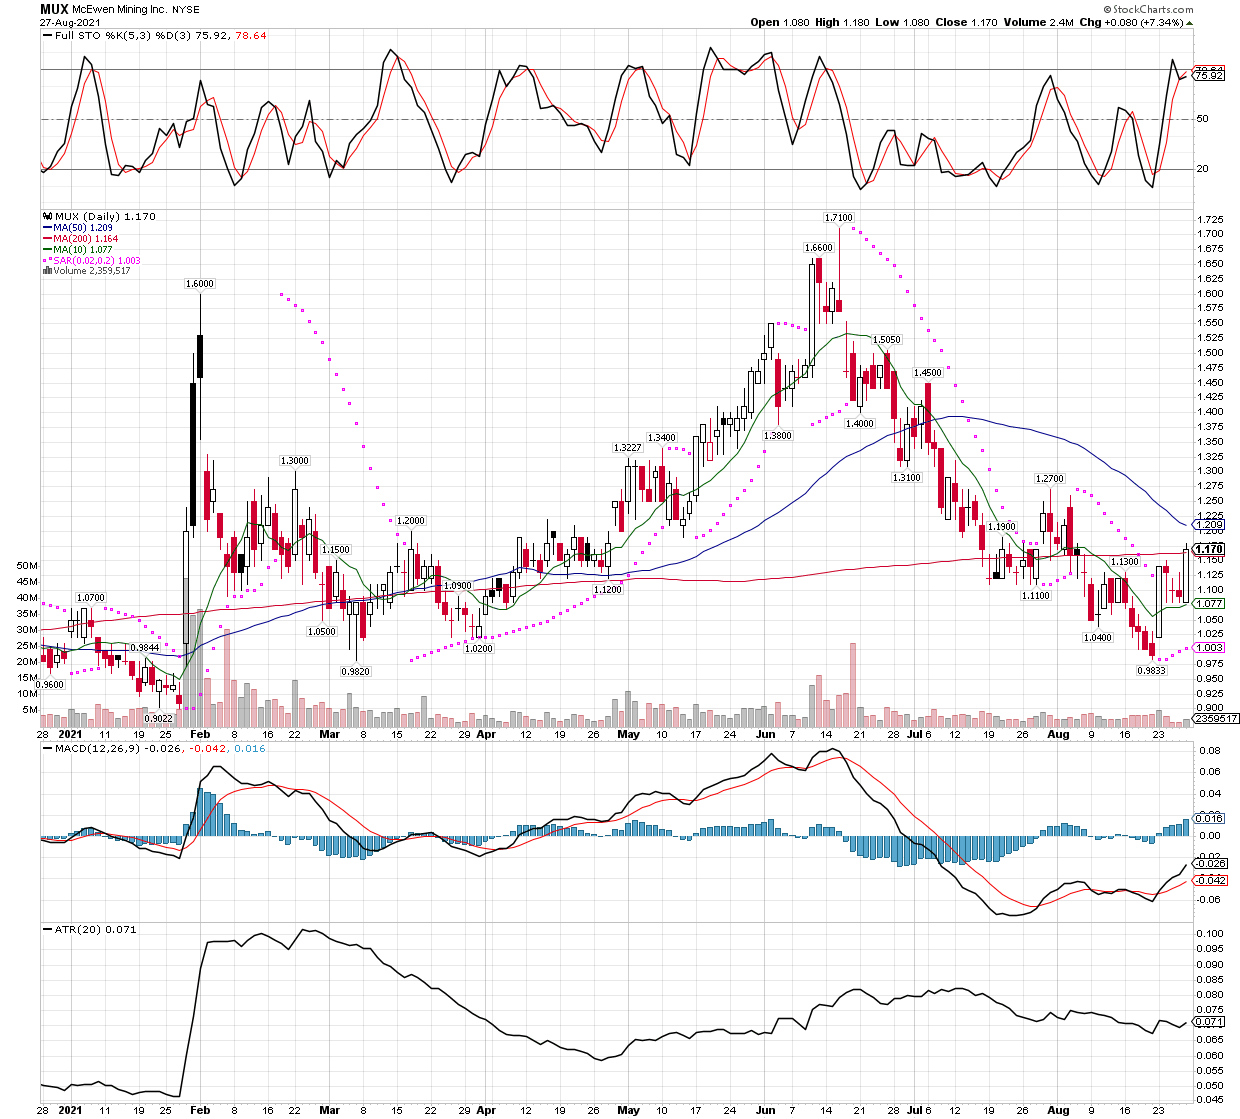
Task: Click the "1.2700" price label
Action: pos(1049,479)
